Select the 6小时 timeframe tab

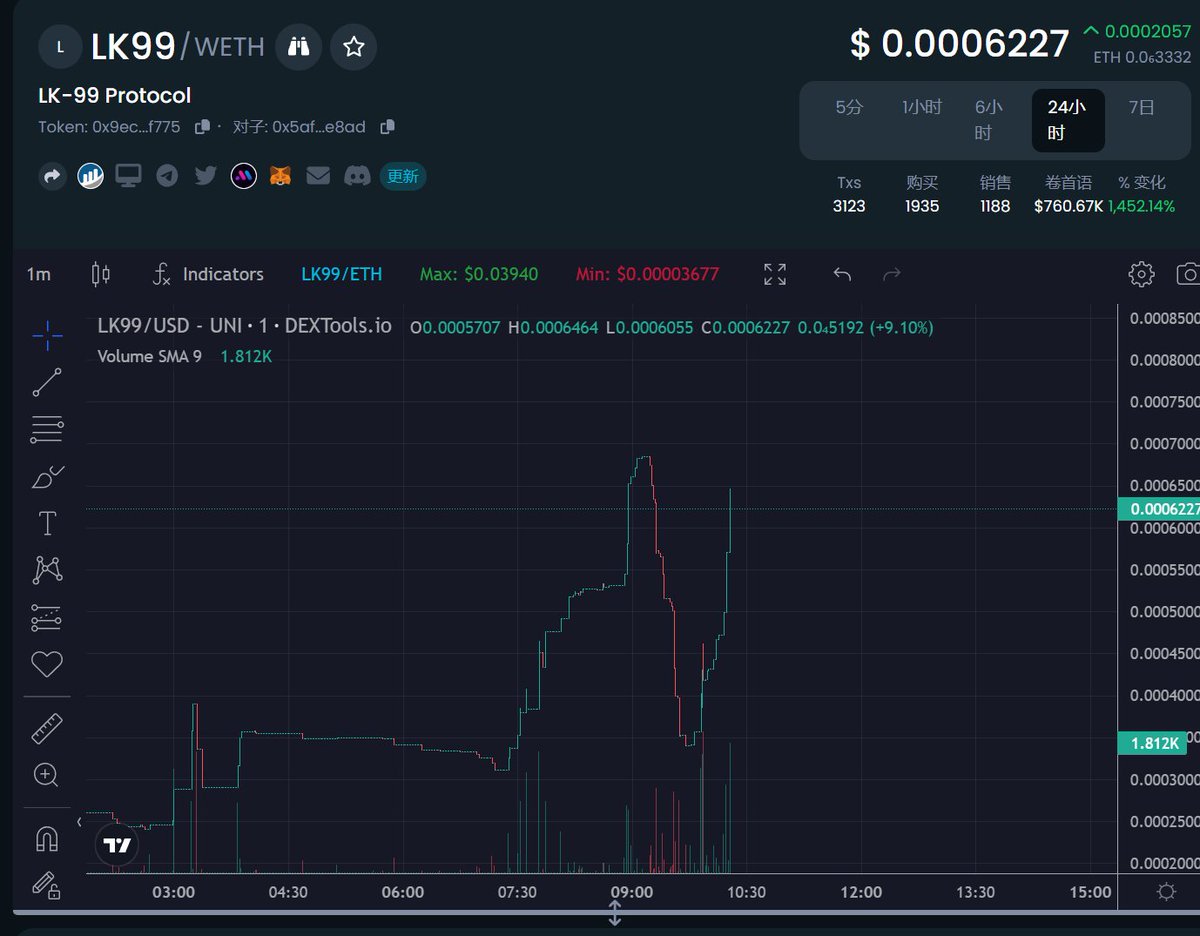point(988,120)
